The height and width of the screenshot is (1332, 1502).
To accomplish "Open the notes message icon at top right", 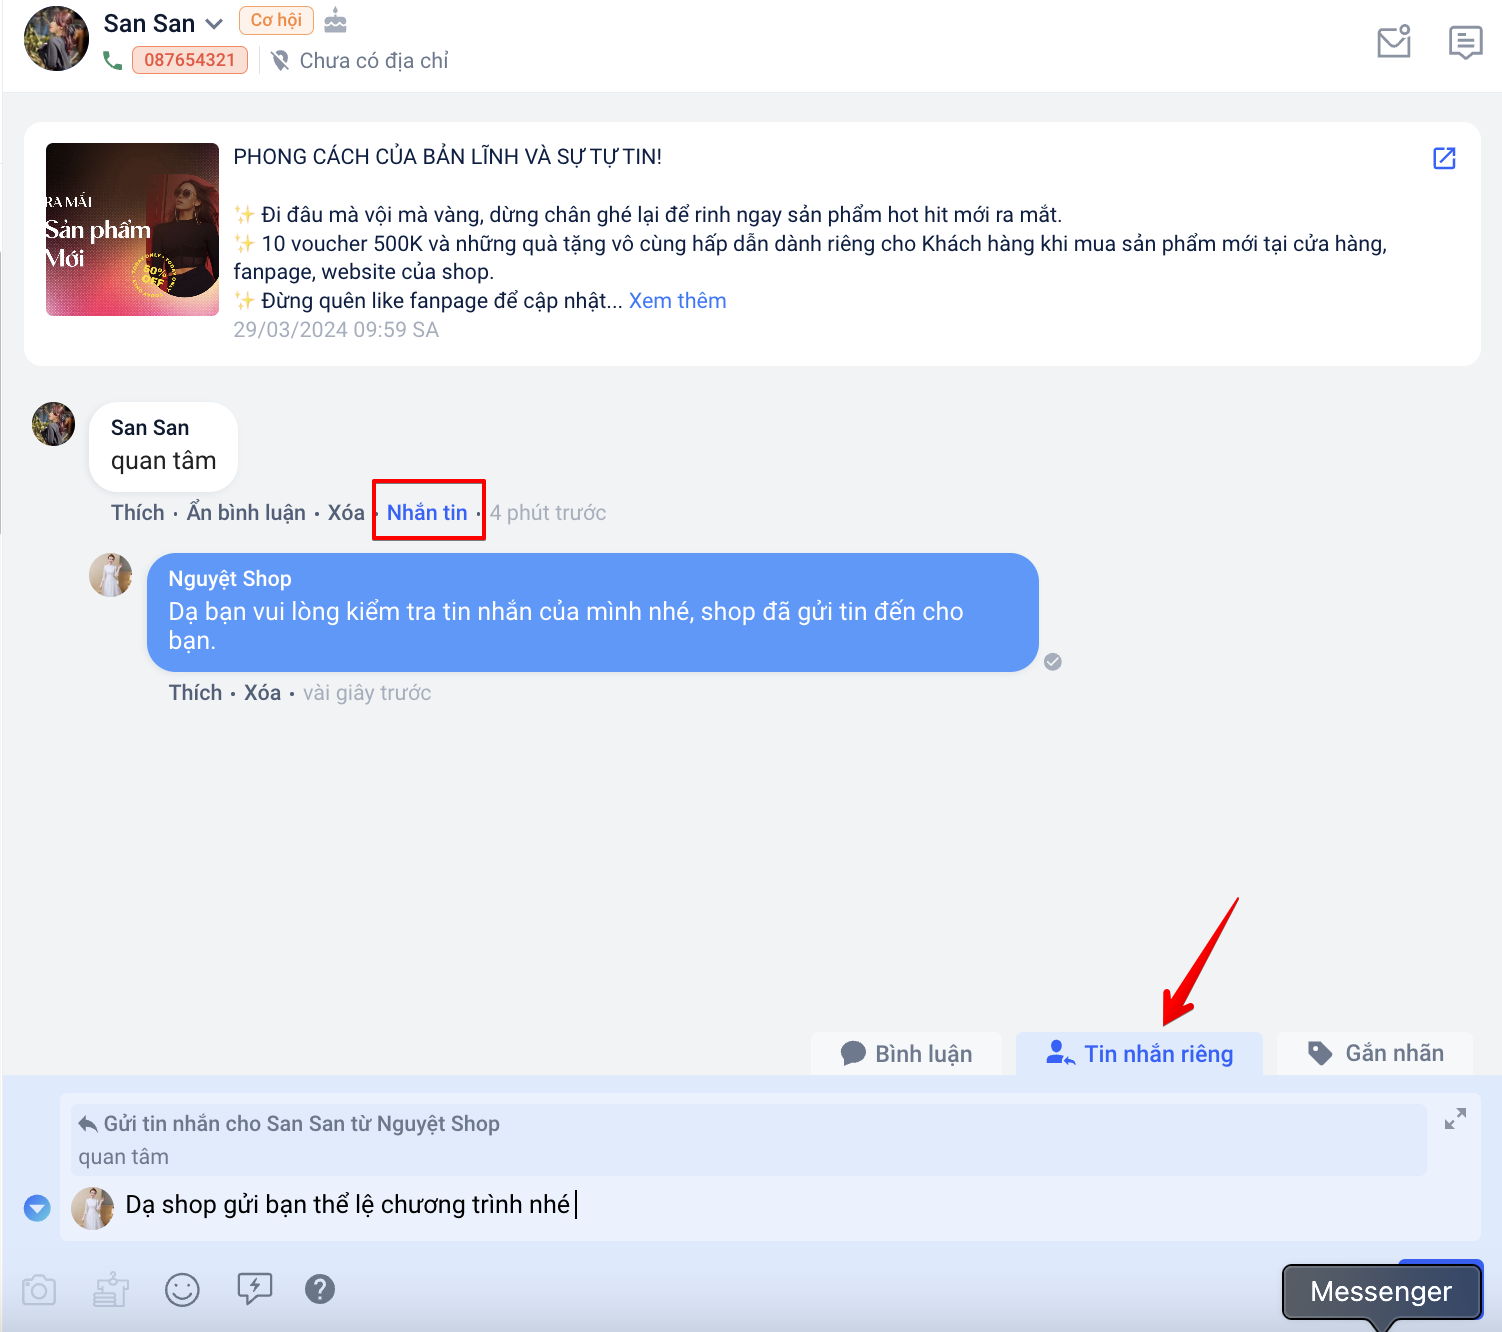I will [1466, 42].
